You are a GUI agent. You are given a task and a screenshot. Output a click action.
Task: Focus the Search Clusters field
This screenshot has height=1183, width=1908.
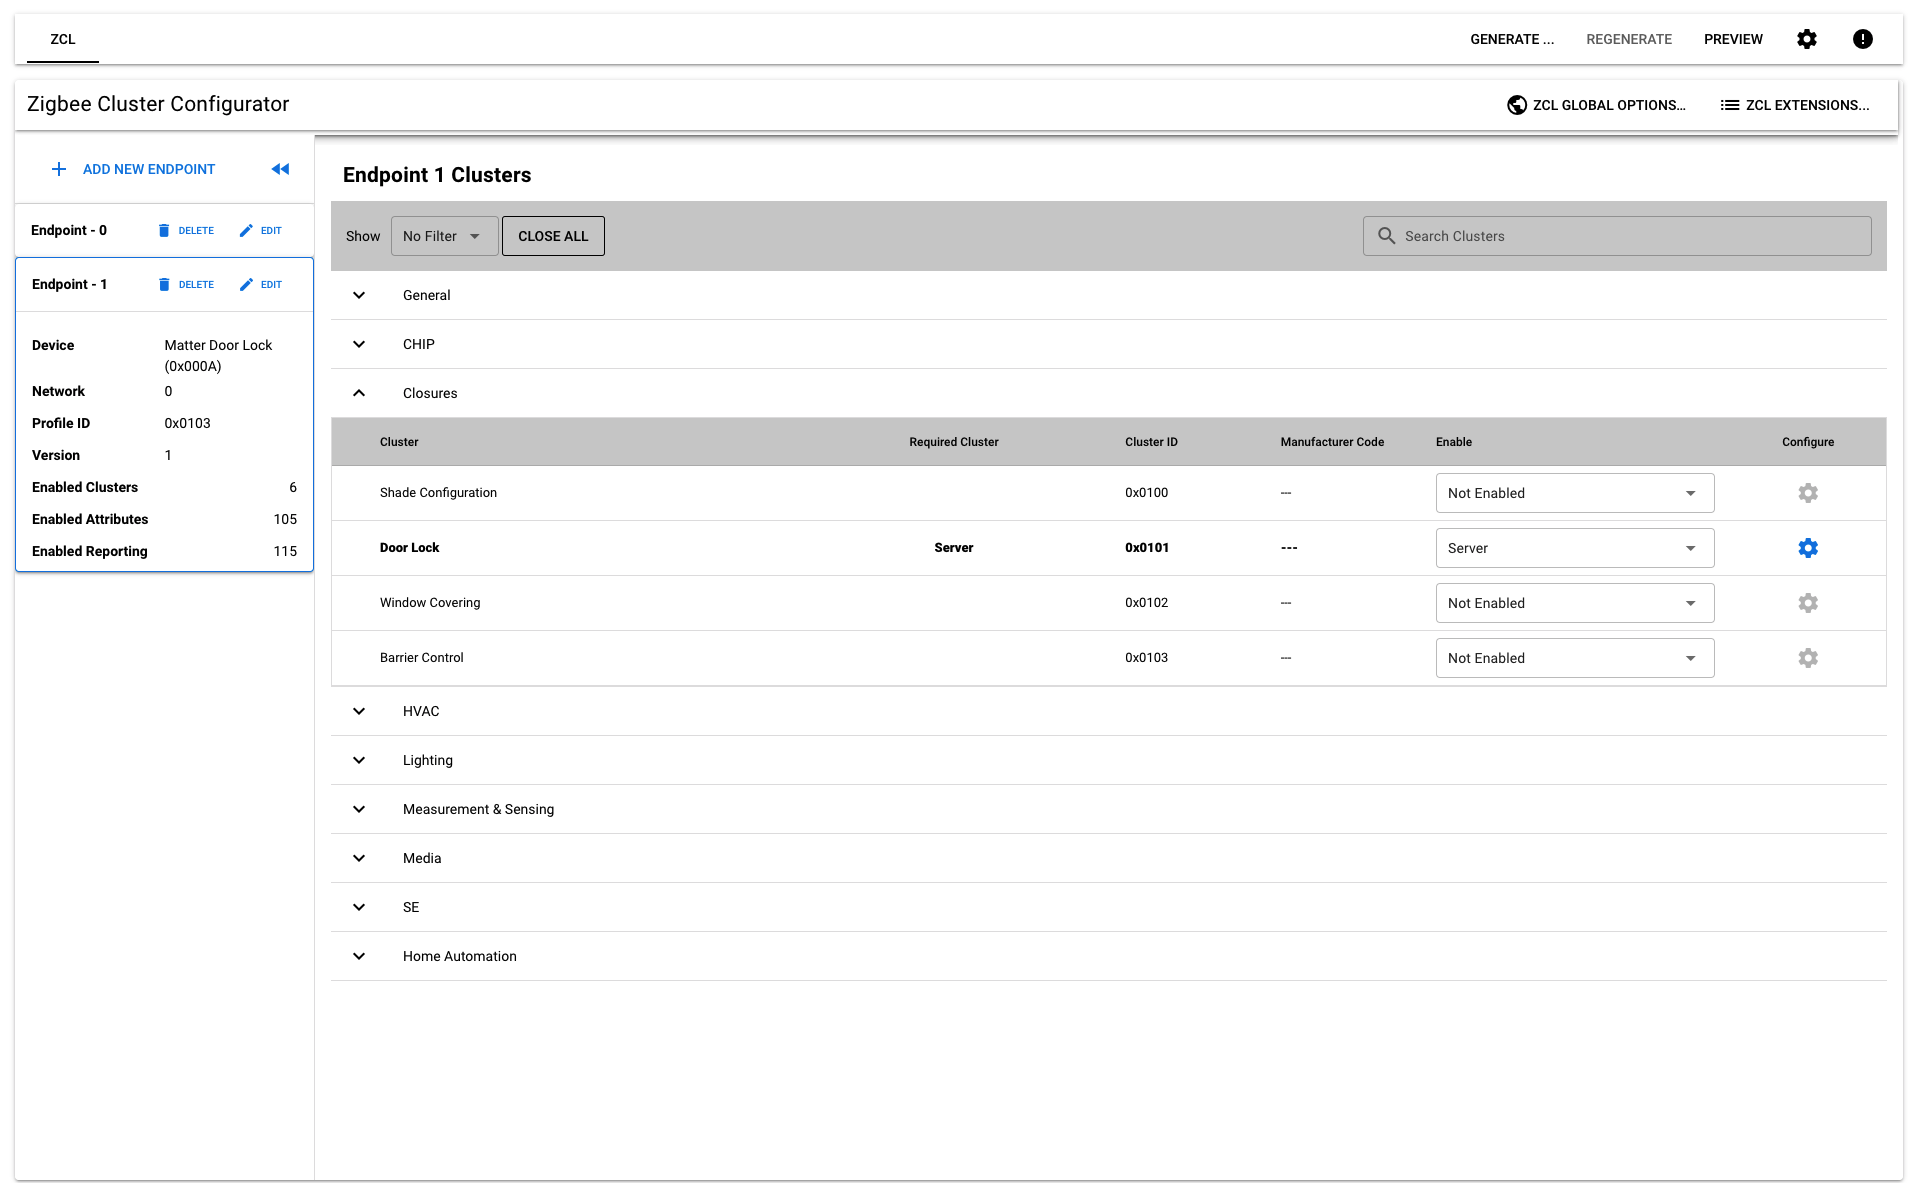(x=1616, y=236)
